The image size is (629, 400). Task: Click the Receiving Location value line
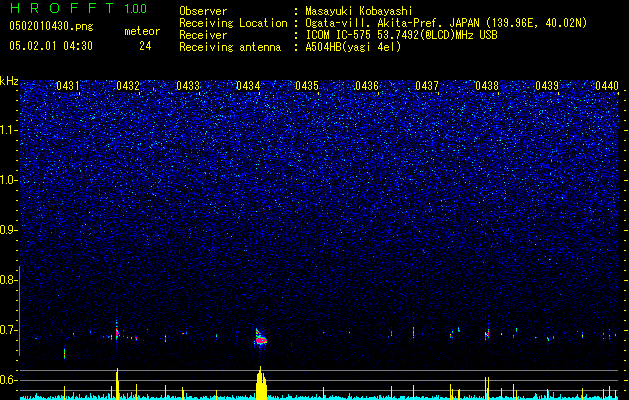tap(446, 23)
